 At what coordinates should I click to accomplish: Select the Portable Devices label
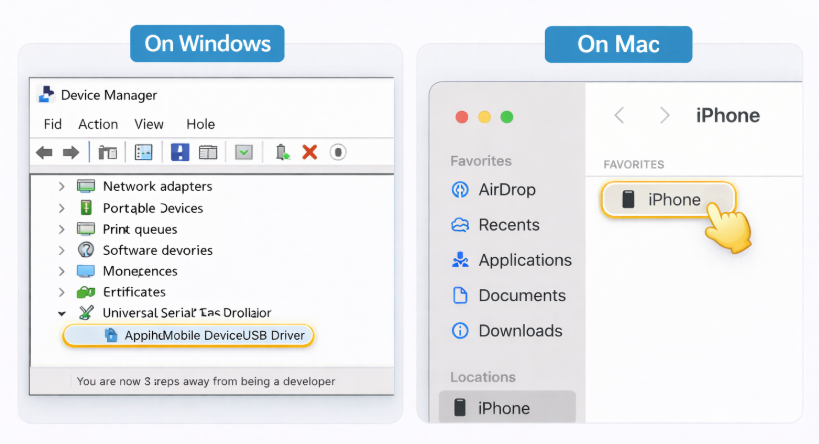(153, 208)
